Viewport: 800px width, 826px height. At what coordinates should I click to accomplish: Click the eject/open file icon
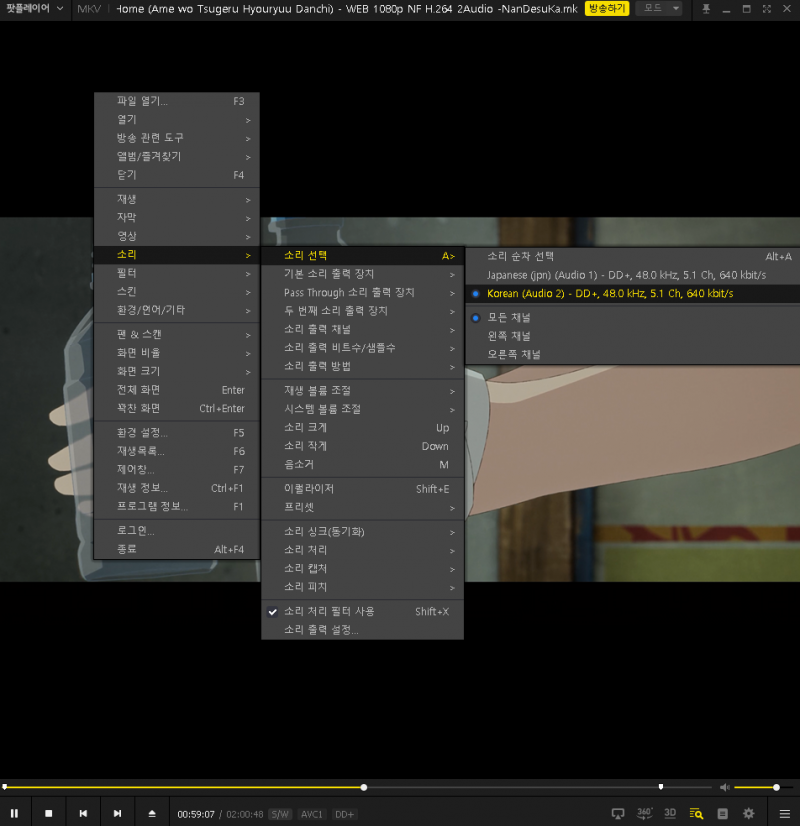152,813
